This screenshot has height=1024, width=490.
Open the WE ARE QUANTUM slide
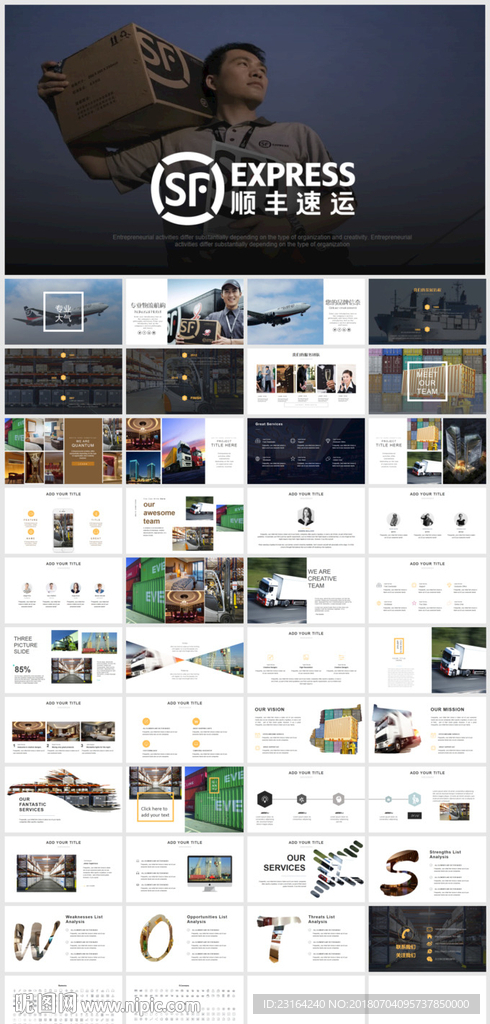pyautogui.click(x=63, y=451)
